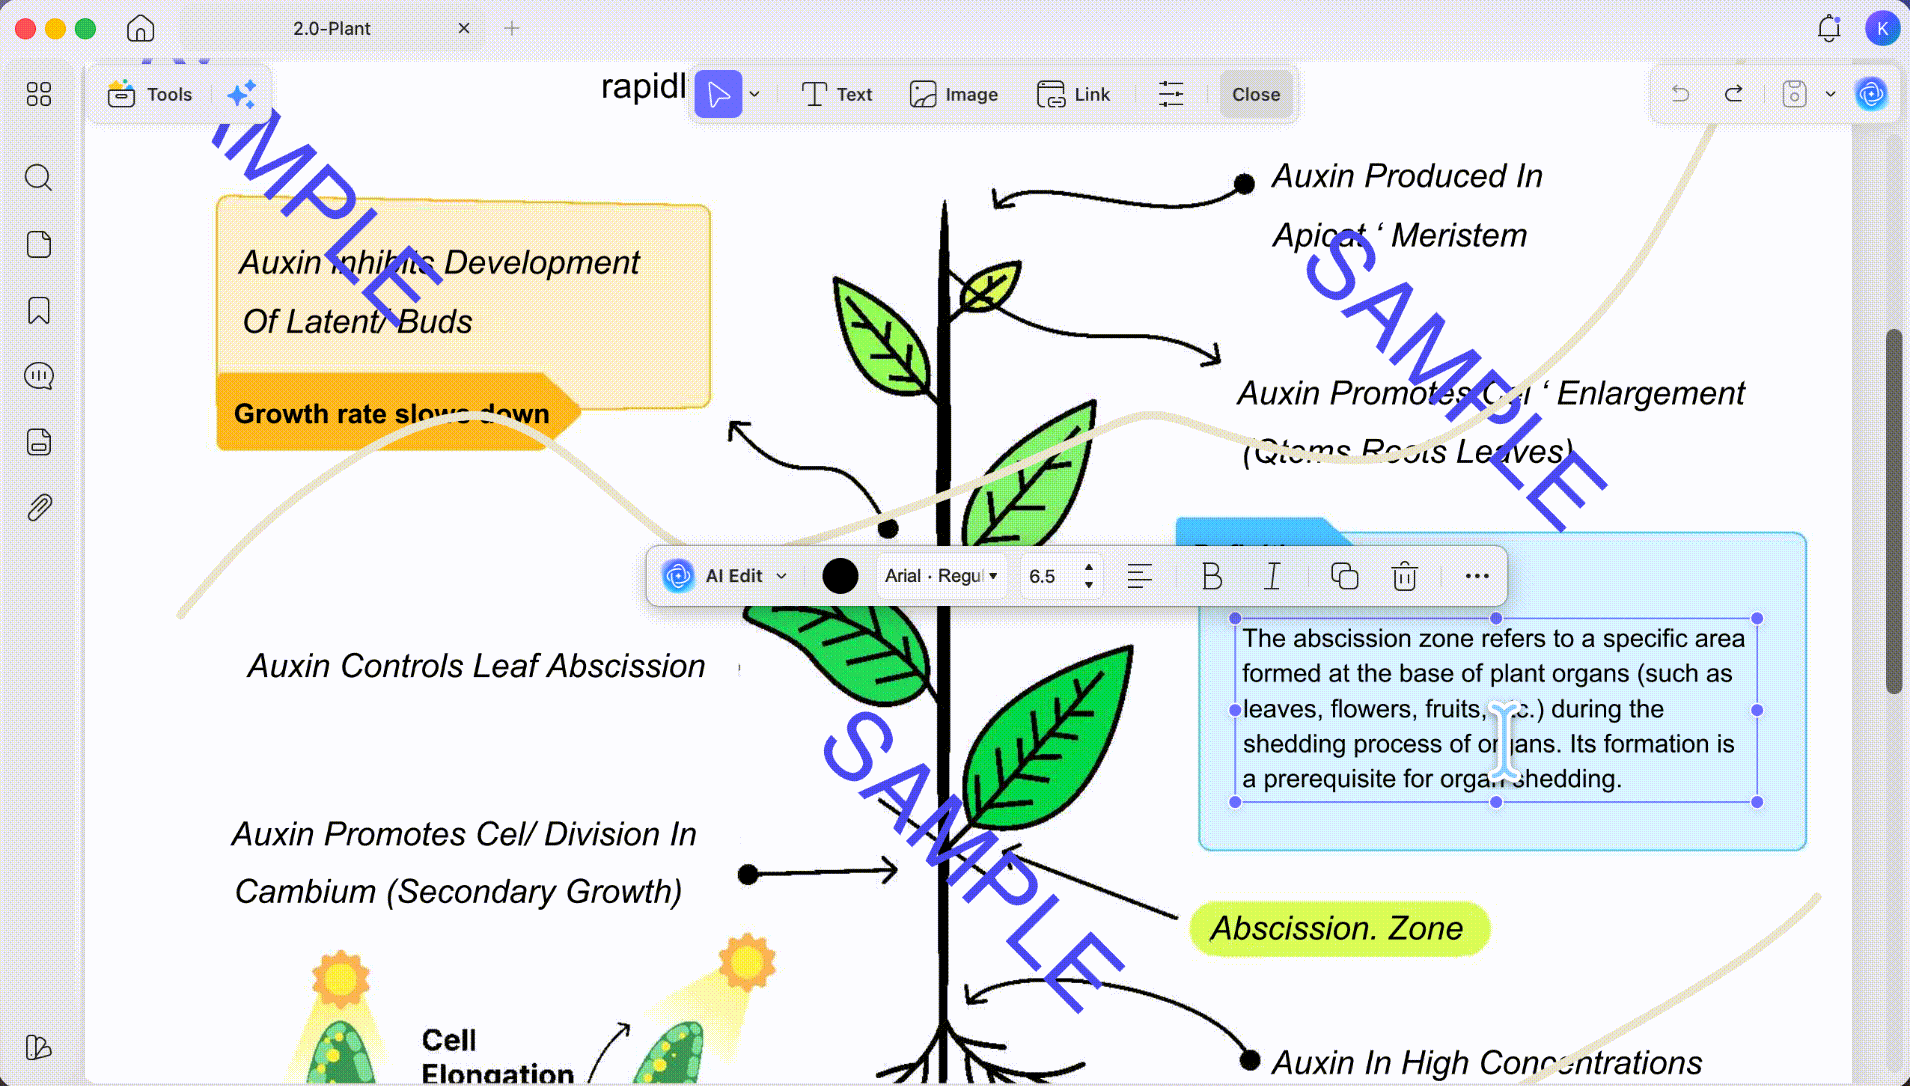Image resolution: width=1910 pixels, height=1086 pixels.
Task: Select the Image tool
Action: coord(954,94)
